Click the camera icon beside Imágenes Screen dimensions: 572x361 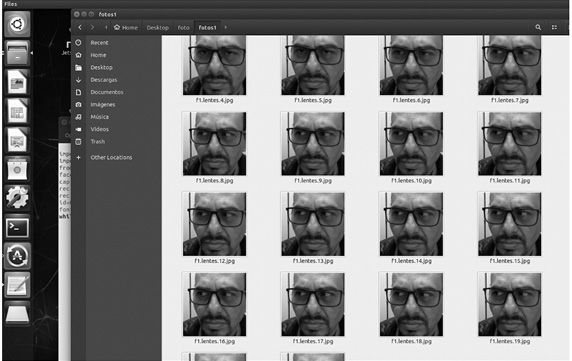[78, 105]
